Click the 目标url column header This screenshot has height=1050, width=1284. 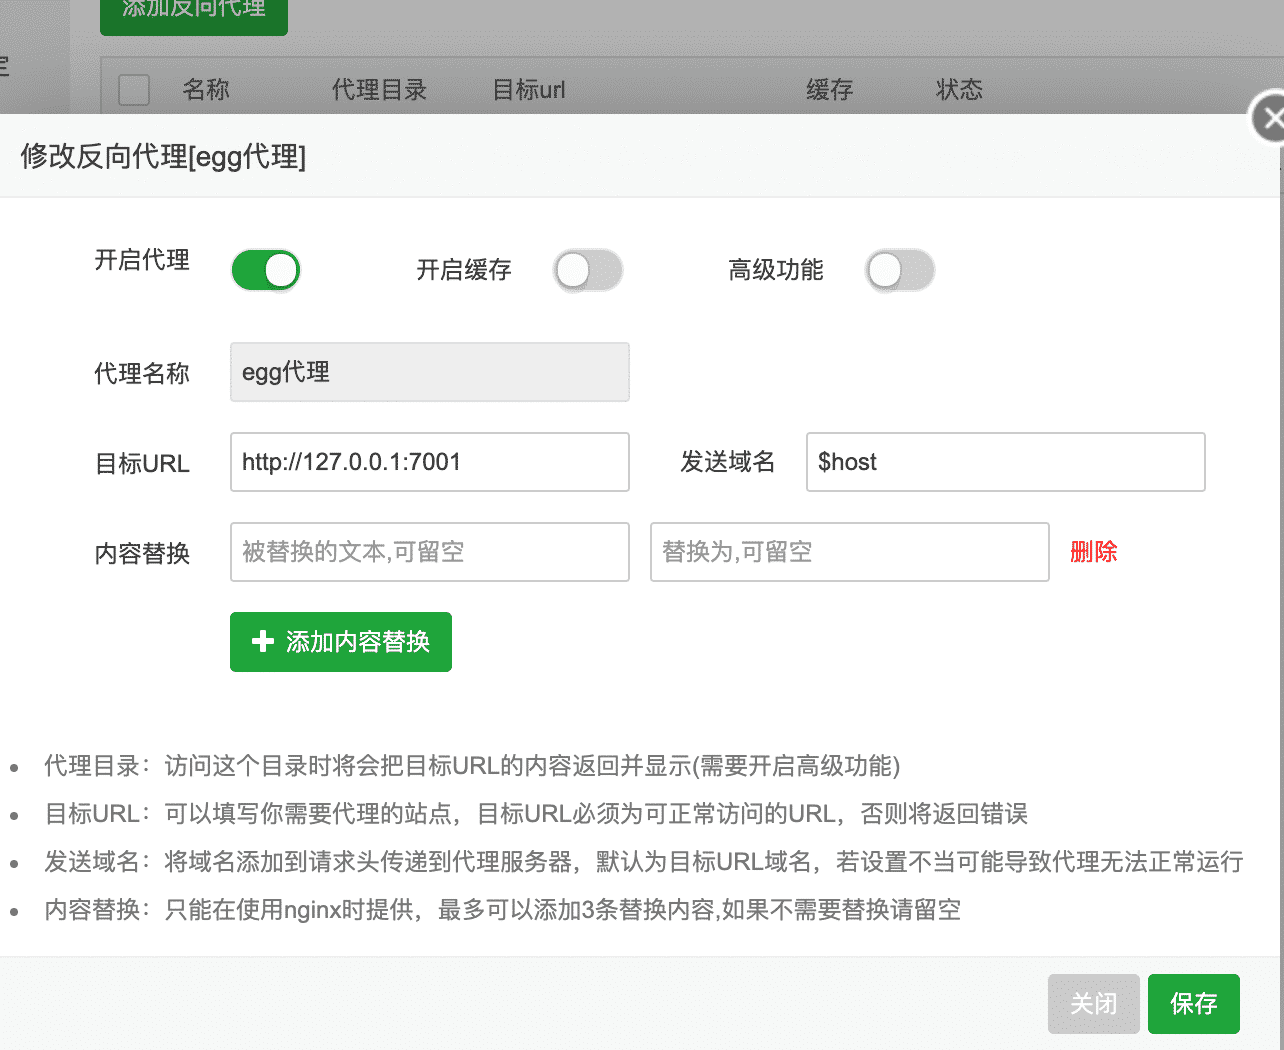529,90
